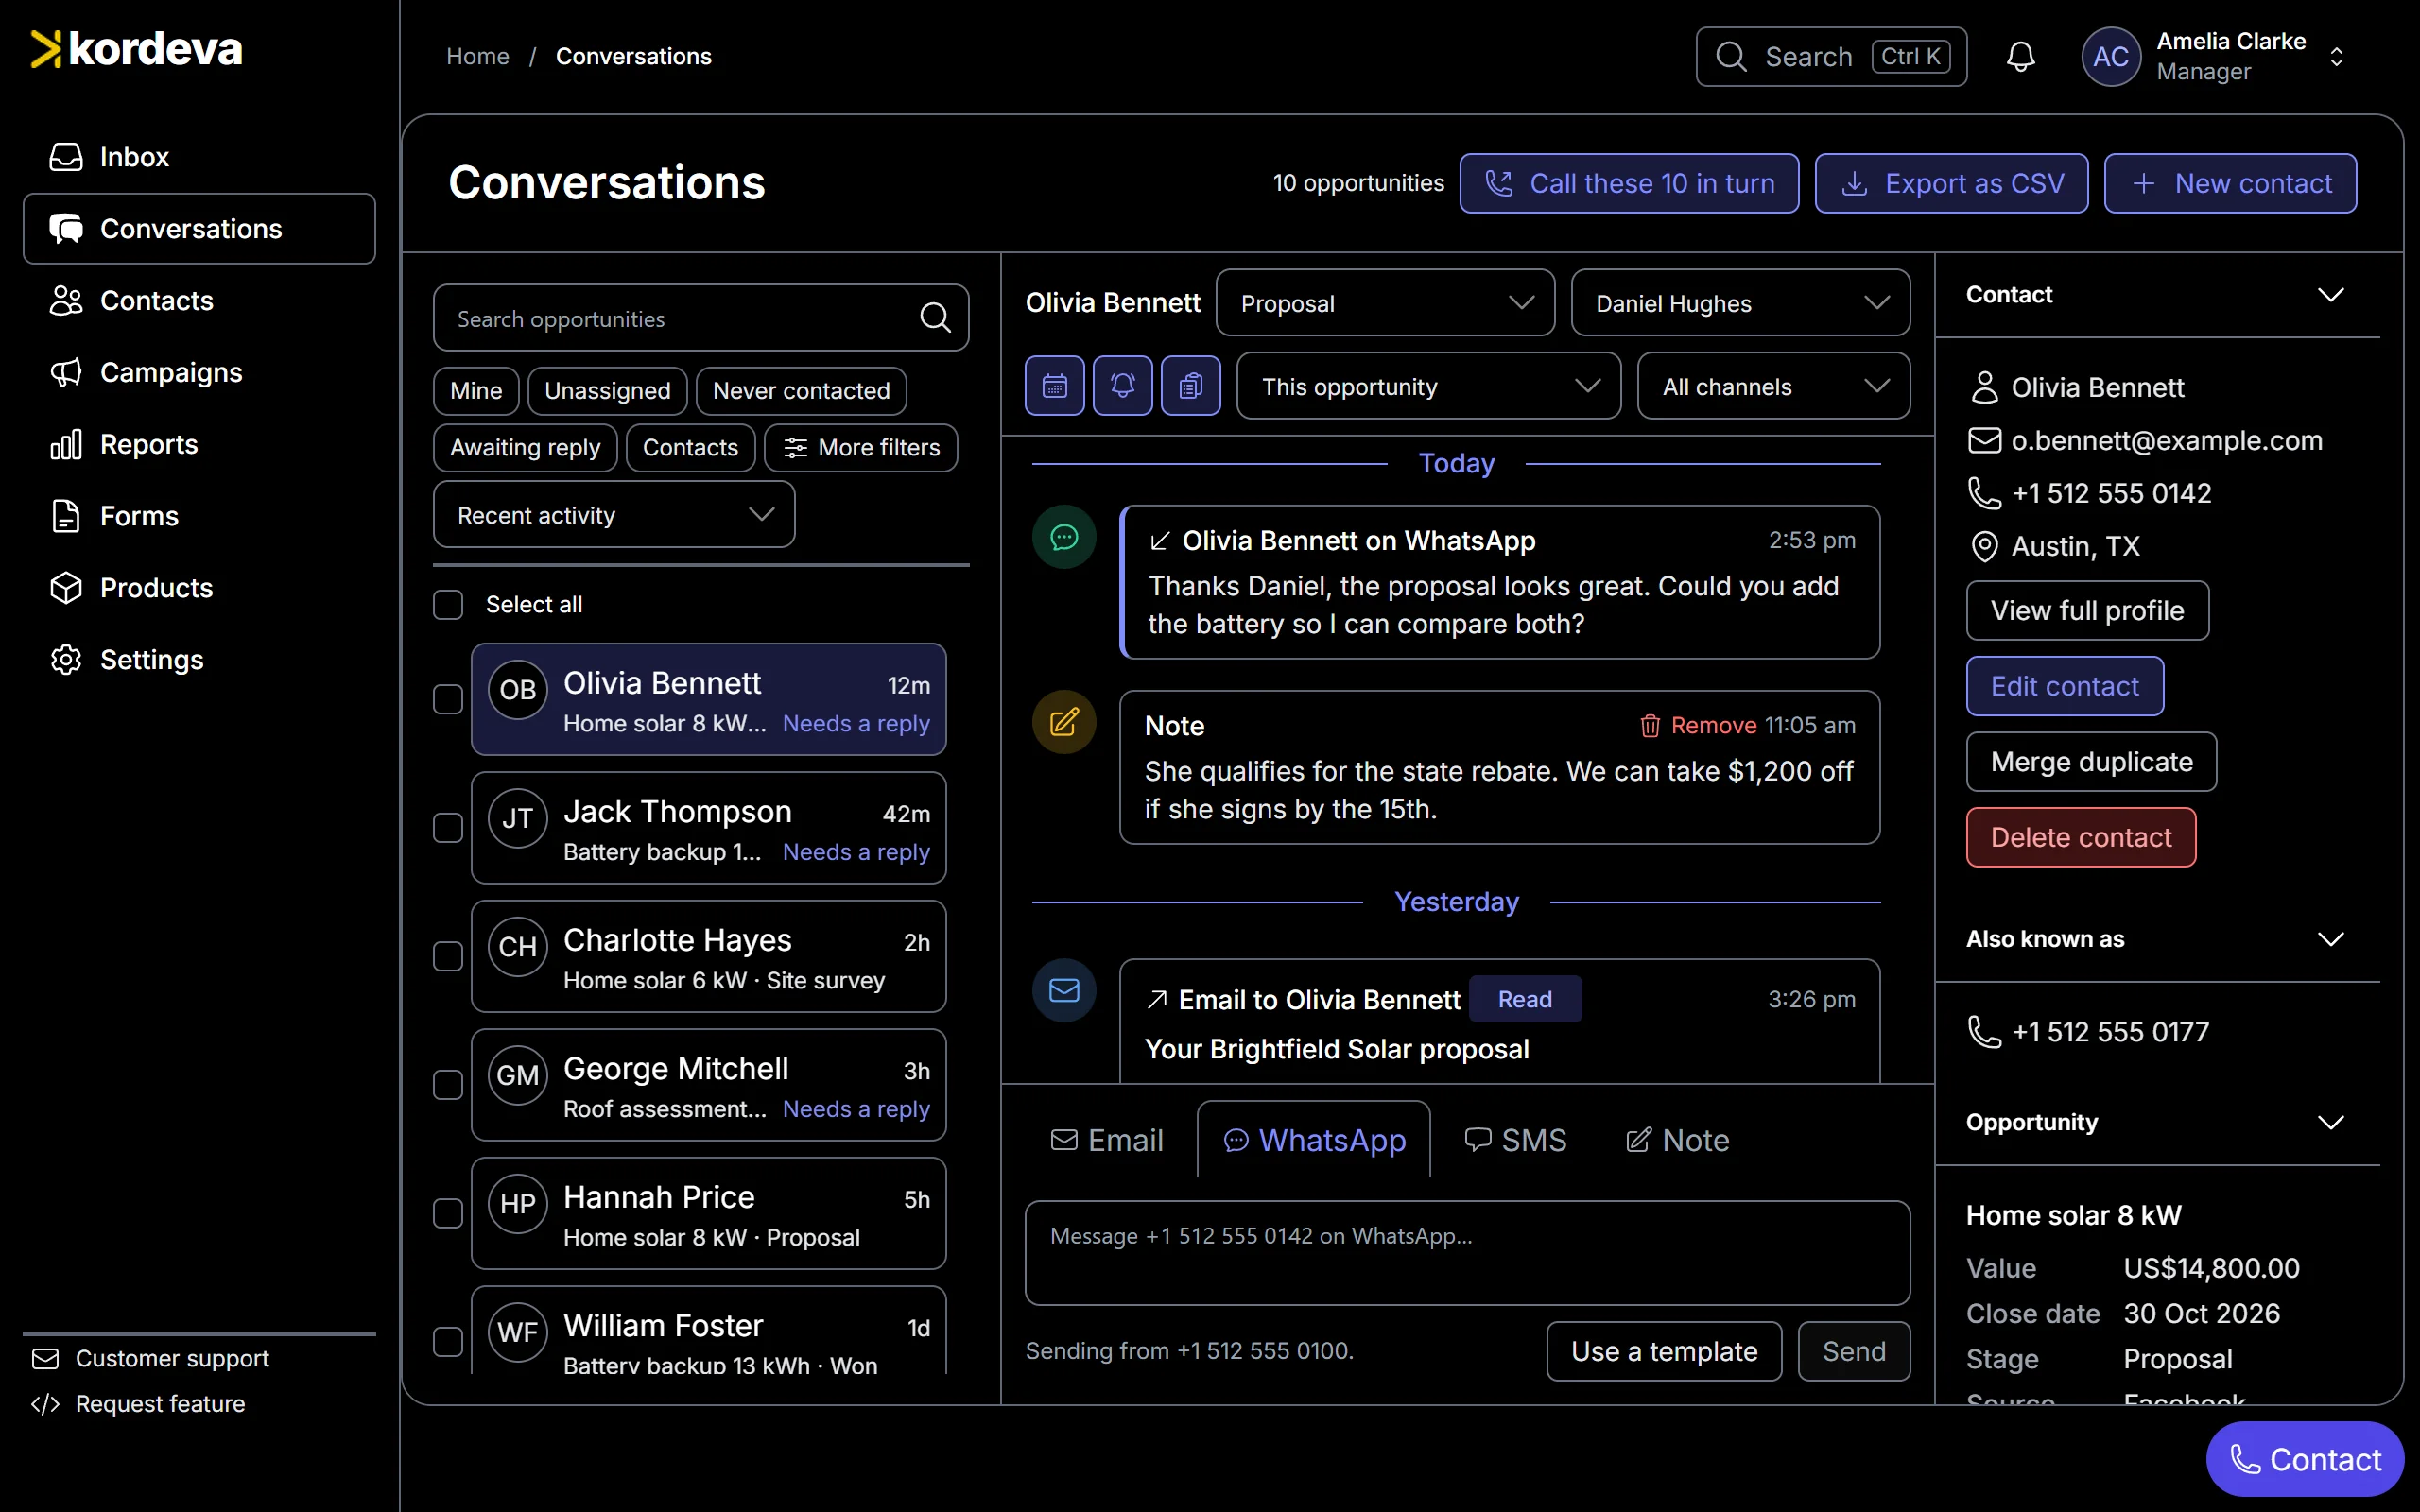Open the Inbox from the sidebar
This screenshot has height=1512, width=2420.
point(199,157)
